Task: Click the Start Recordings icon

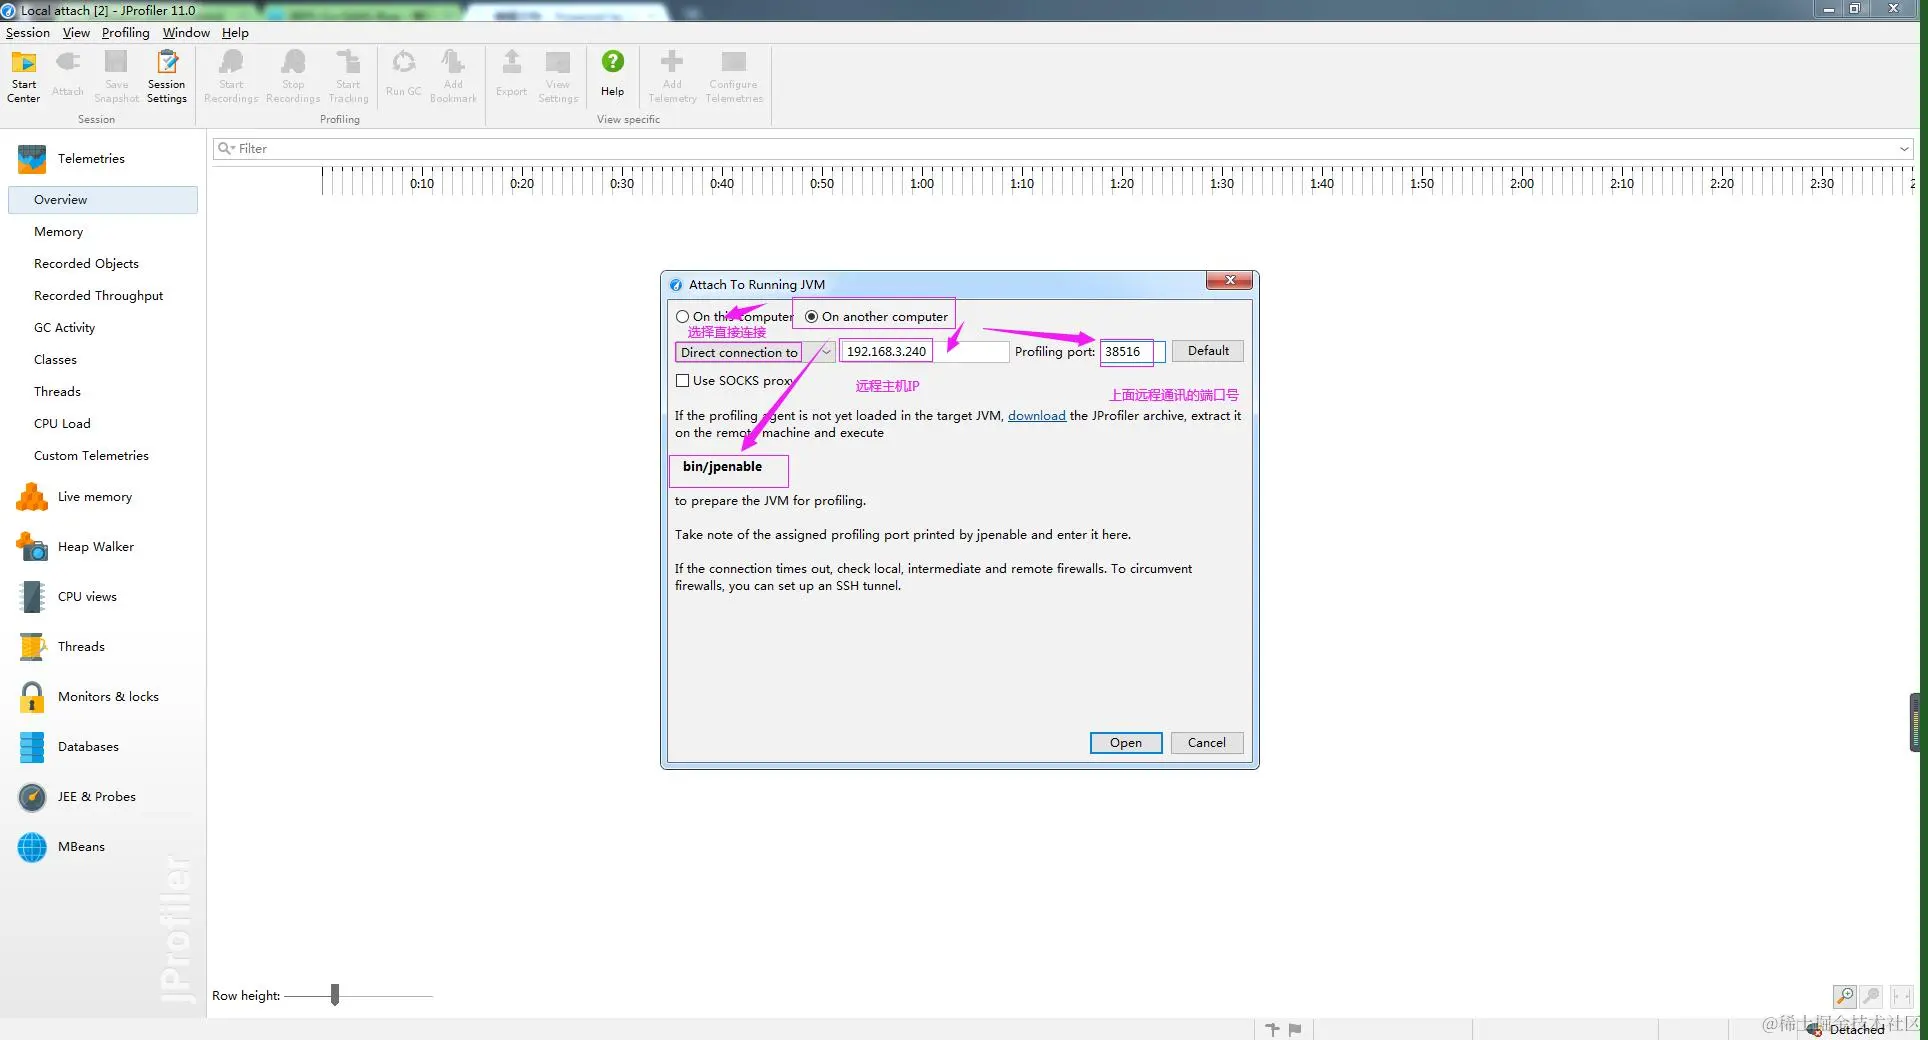Action: [x=231, y=76]
